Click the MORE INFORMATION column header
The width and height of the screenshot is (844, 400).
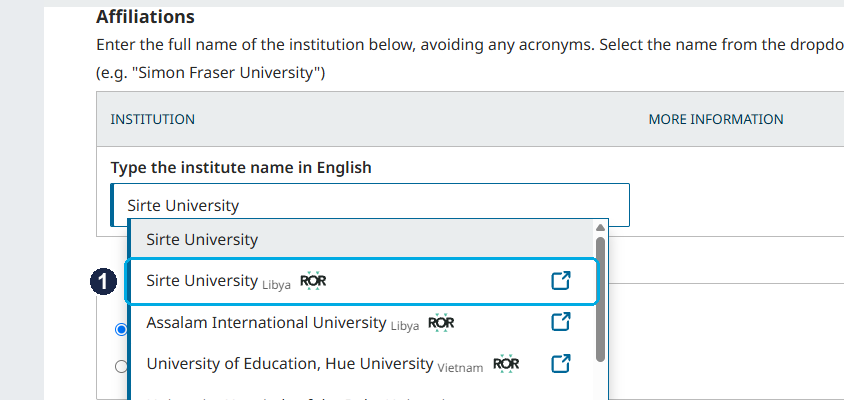pos(716,119)
